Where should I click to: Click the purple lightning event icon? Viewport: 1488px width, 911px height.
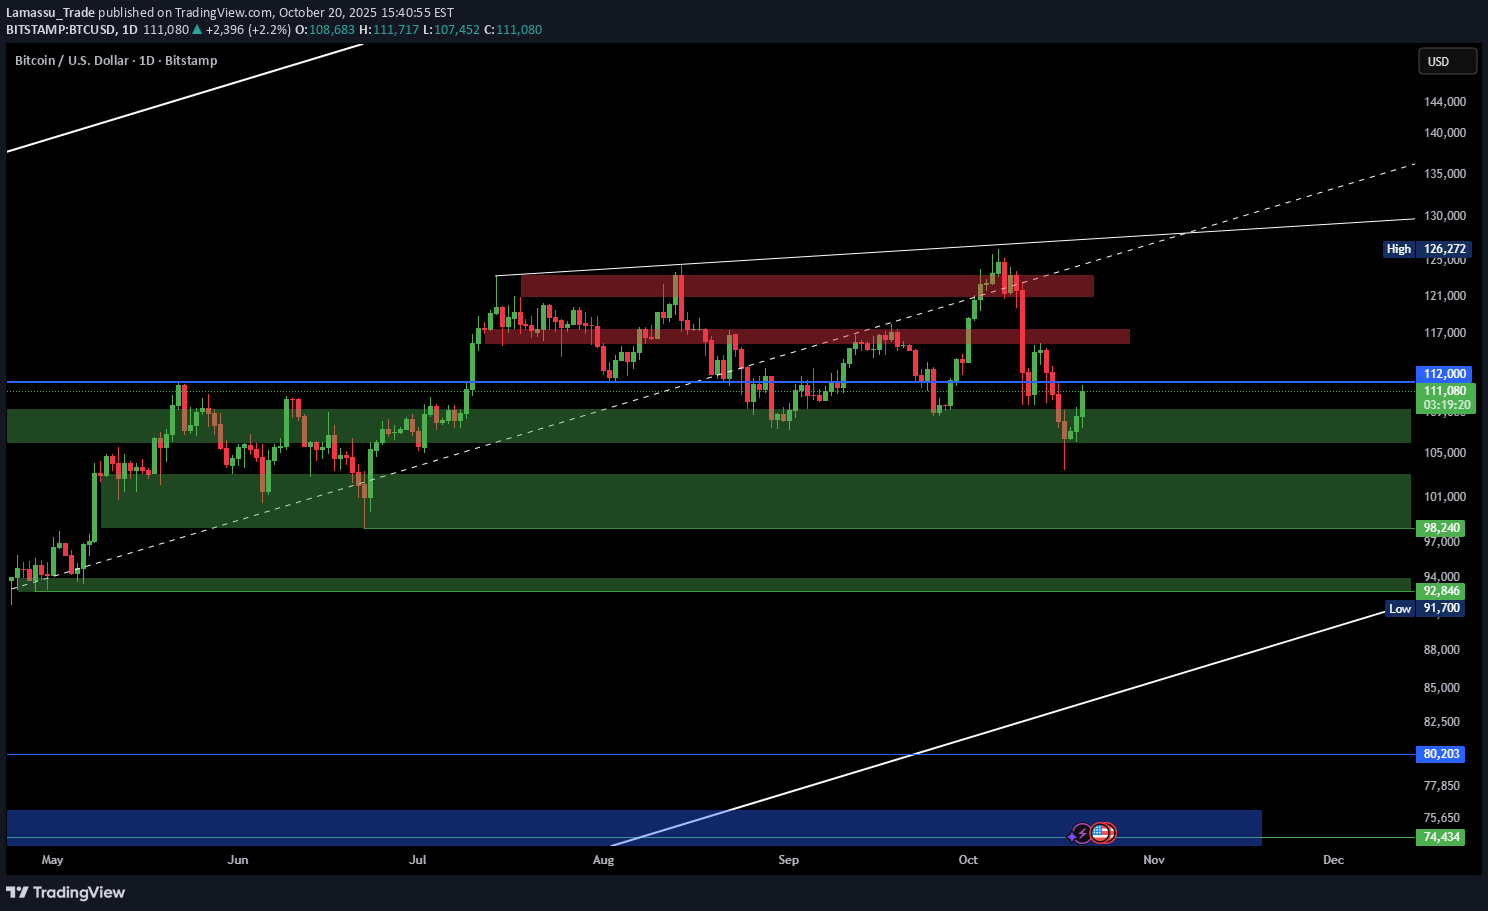[x=1081, y=833]
